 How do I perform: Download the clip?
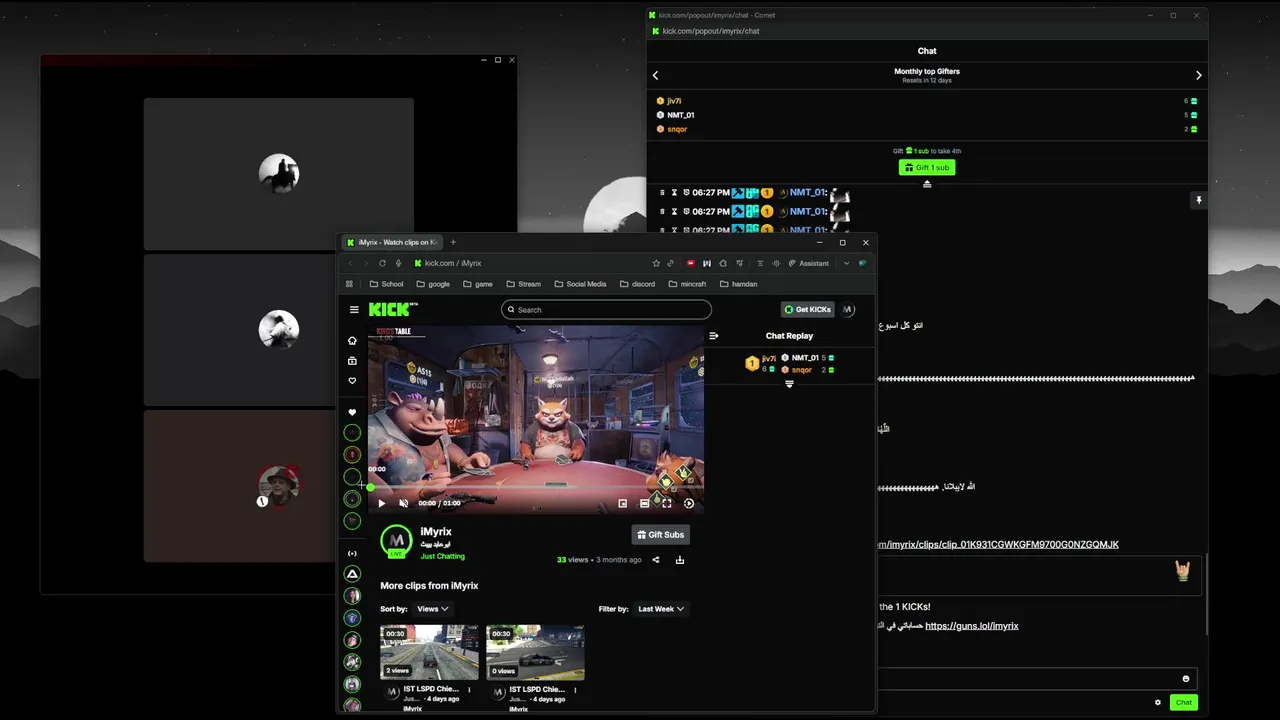point(680,560)
